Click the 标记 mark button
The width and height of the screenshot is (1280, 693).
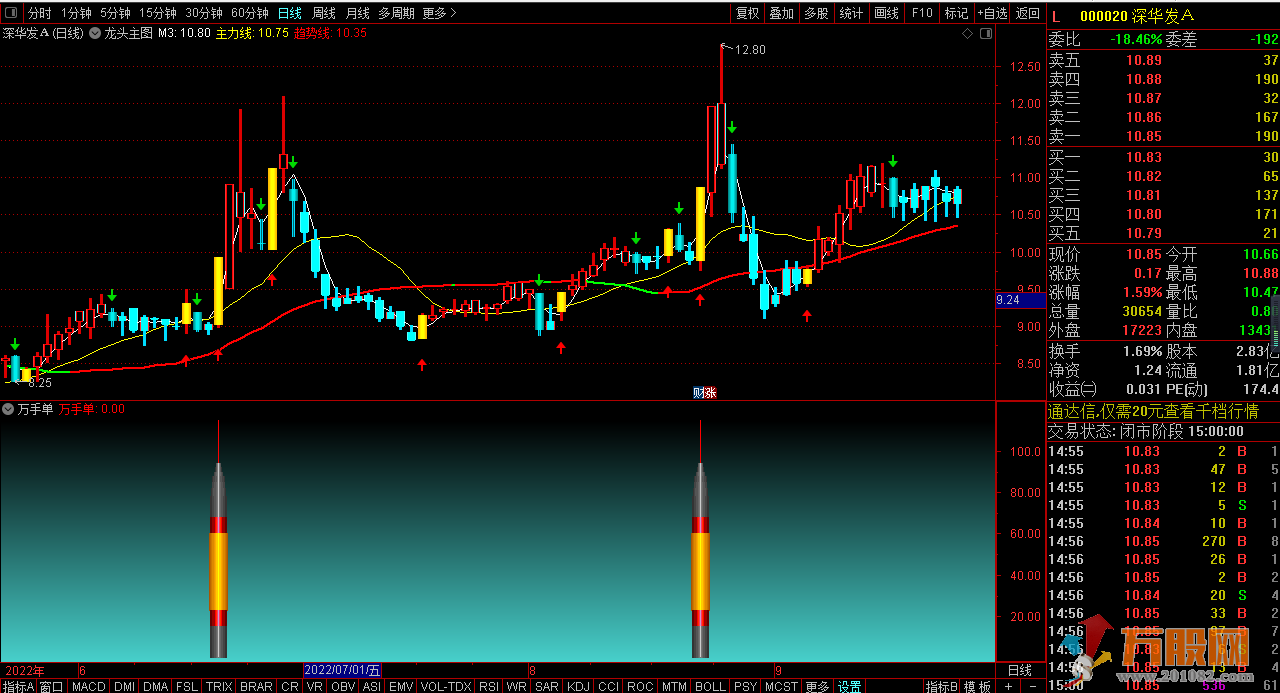956,13
